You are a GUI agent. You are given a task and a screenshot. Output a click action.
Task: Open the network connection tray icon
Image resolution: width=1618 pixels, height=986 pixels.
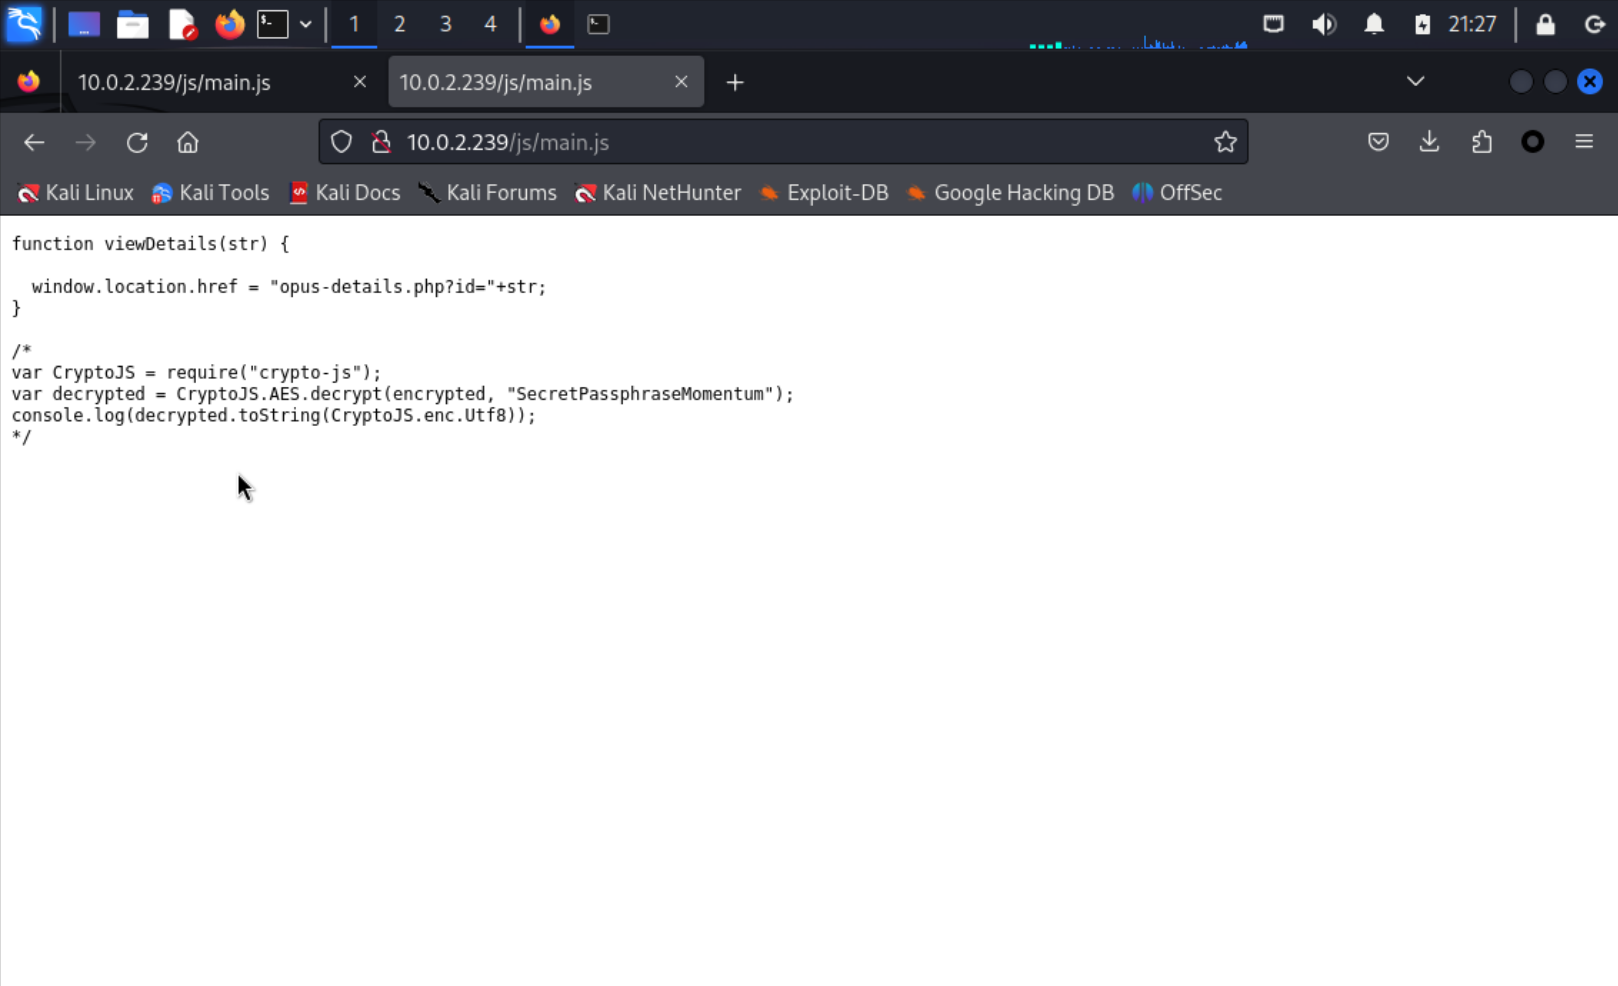tap(1273, 24)
